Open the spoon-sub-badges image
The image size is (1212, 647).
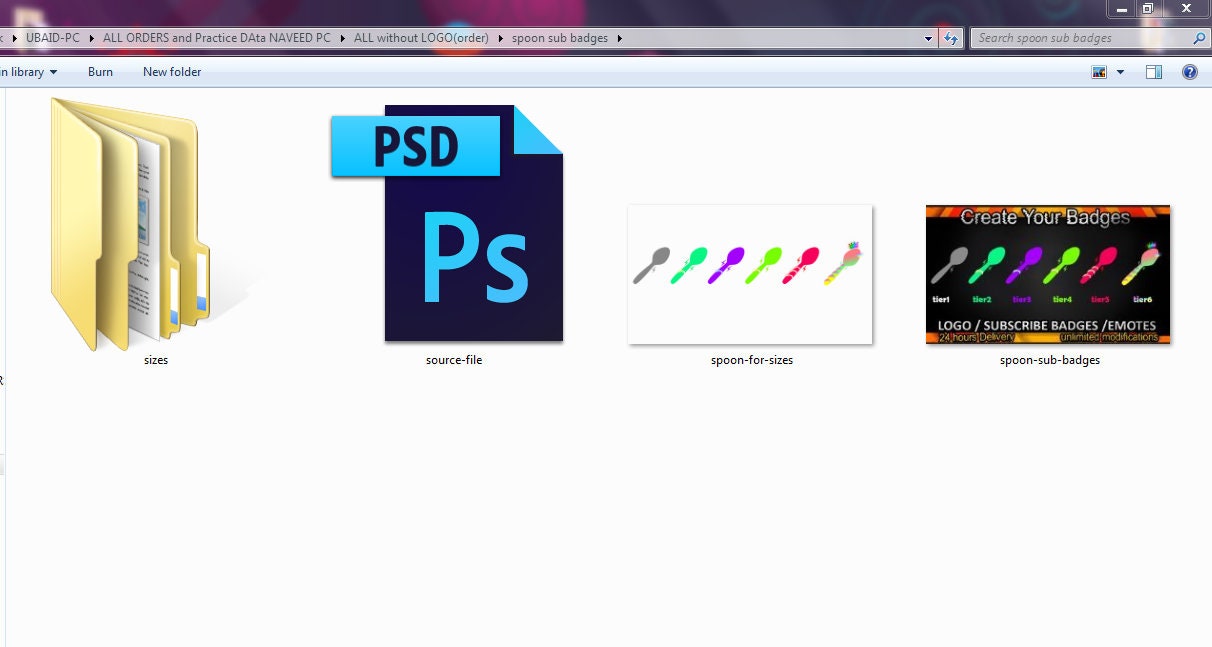1047,275
